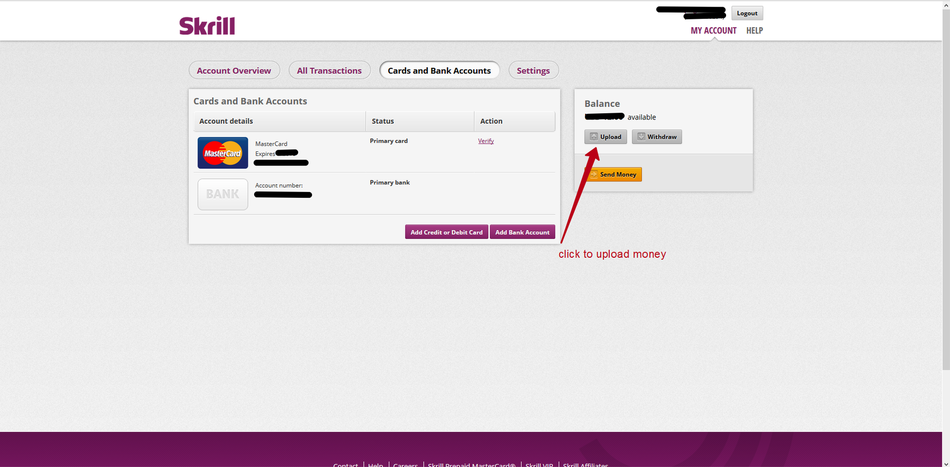Click the 'Account number:' label
Image resolution: width=950 pixels, height=467 pixels.
(279, 185)
